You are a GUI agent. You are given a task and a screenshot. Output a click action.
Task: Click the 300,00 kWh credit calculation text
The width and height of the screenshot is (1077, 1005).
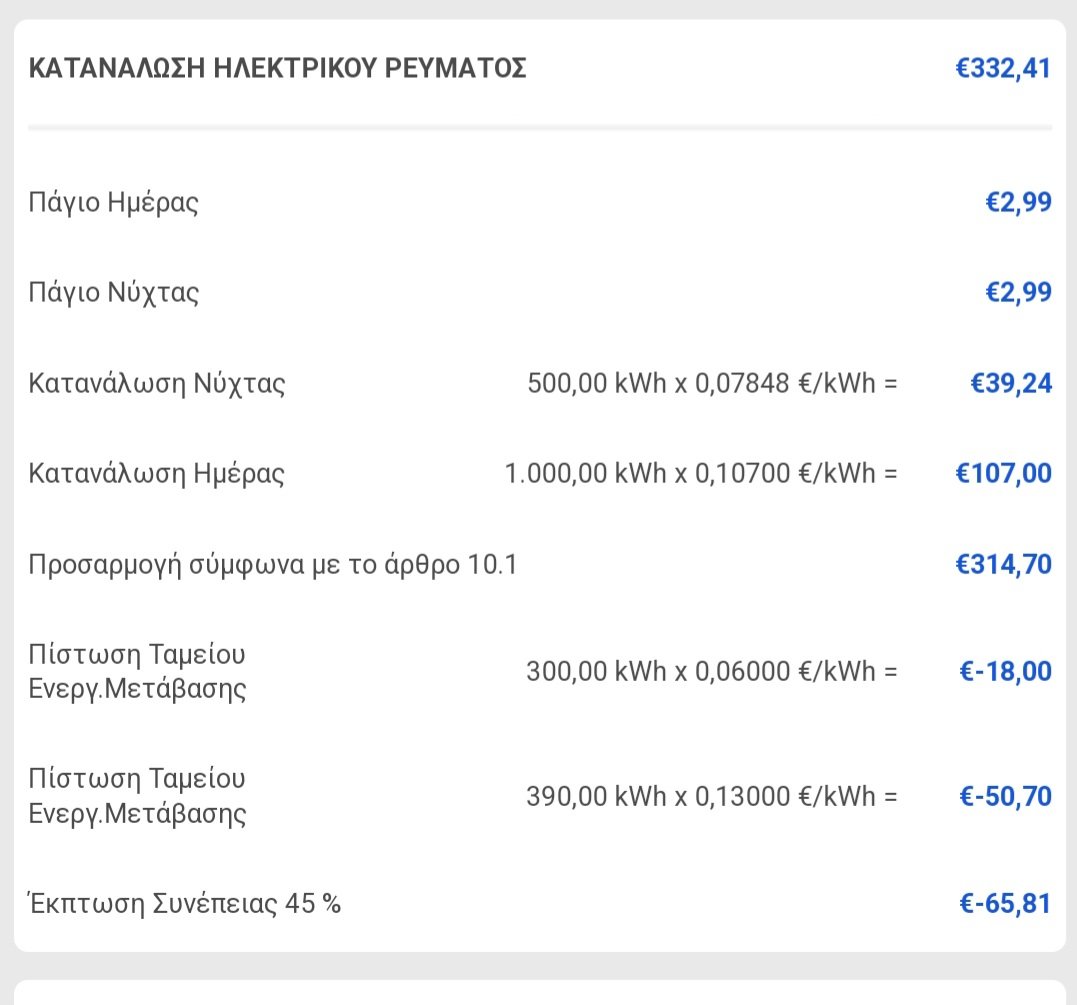(712, 671)
